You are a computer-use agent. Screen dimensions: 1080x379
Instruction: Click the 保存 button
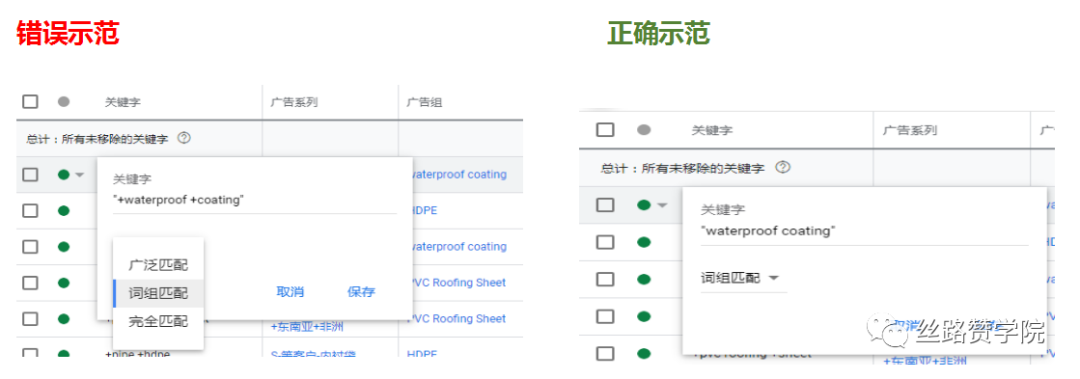coord(361,291)
